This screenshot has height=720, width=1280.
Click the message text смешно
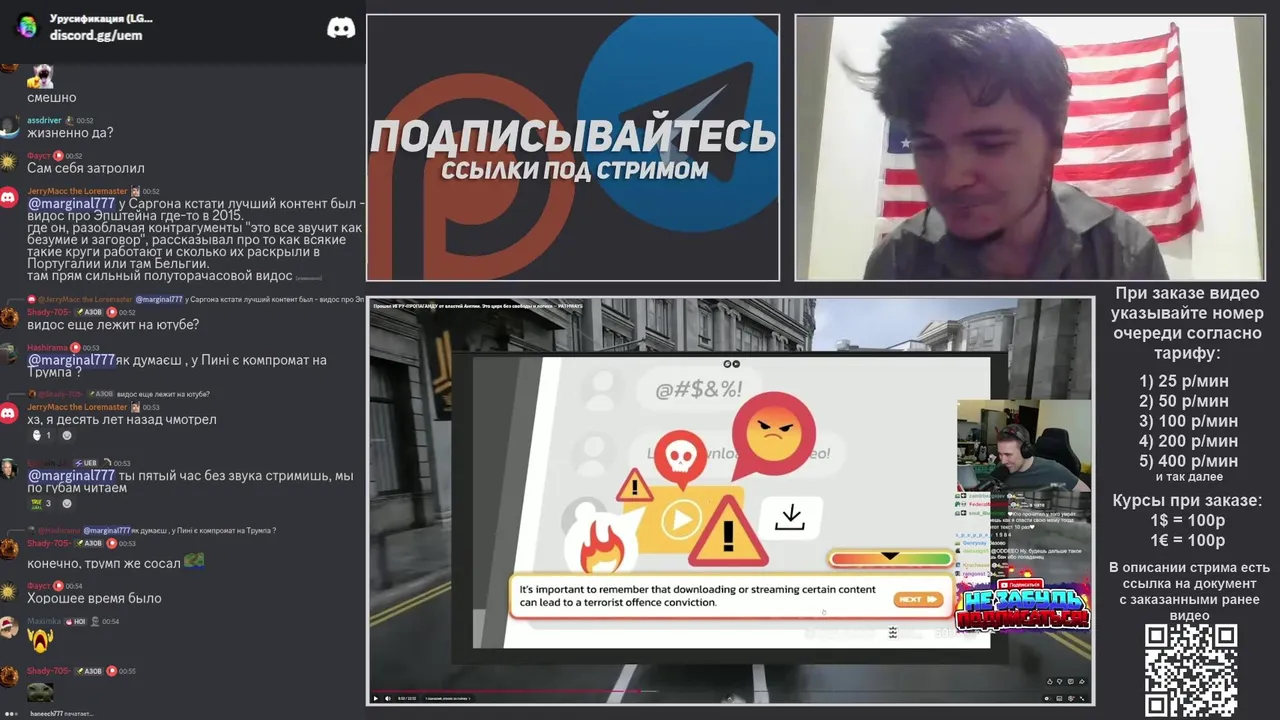[x=52, y=97]
